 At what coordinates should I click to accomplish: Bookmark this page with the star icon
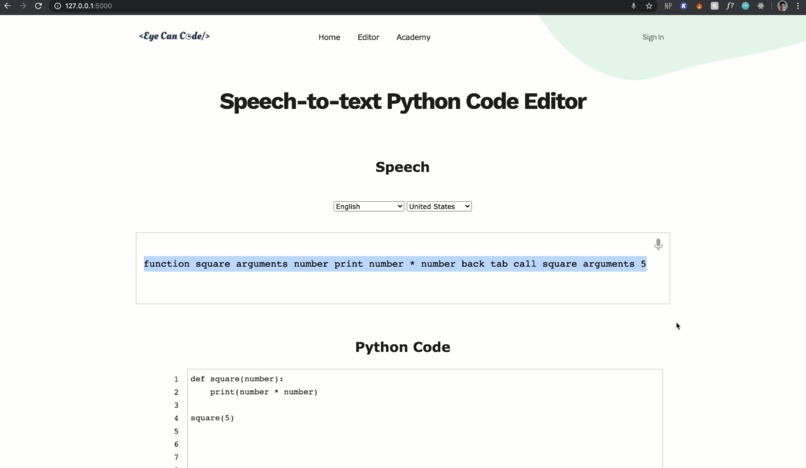(x=649, y=6)
